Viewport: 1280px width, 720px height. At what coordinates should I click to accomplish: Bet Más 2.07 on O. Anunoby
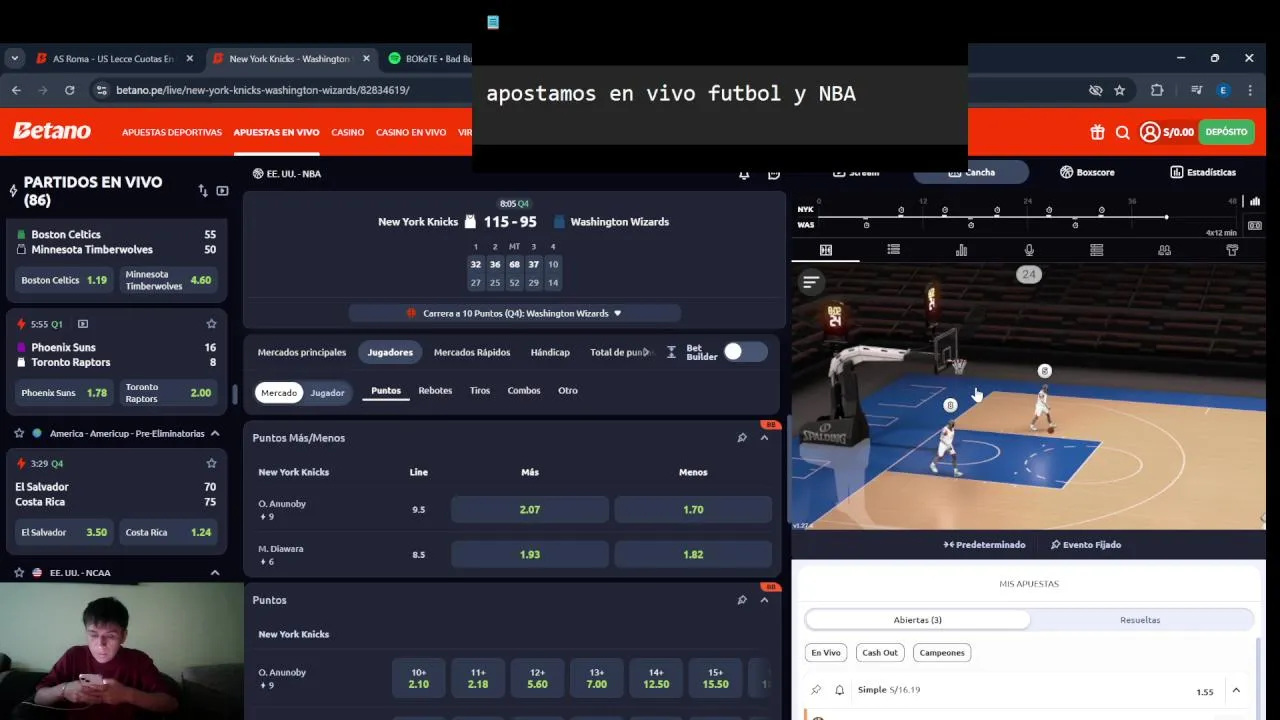530,510
